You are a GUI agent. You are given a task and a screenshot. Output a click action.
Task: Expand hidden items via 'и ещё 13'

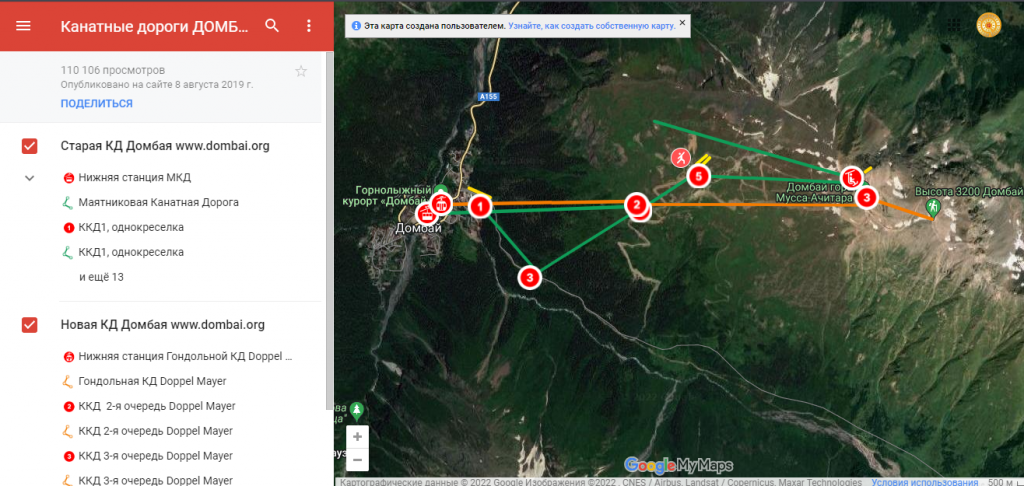tap(101, 277)
